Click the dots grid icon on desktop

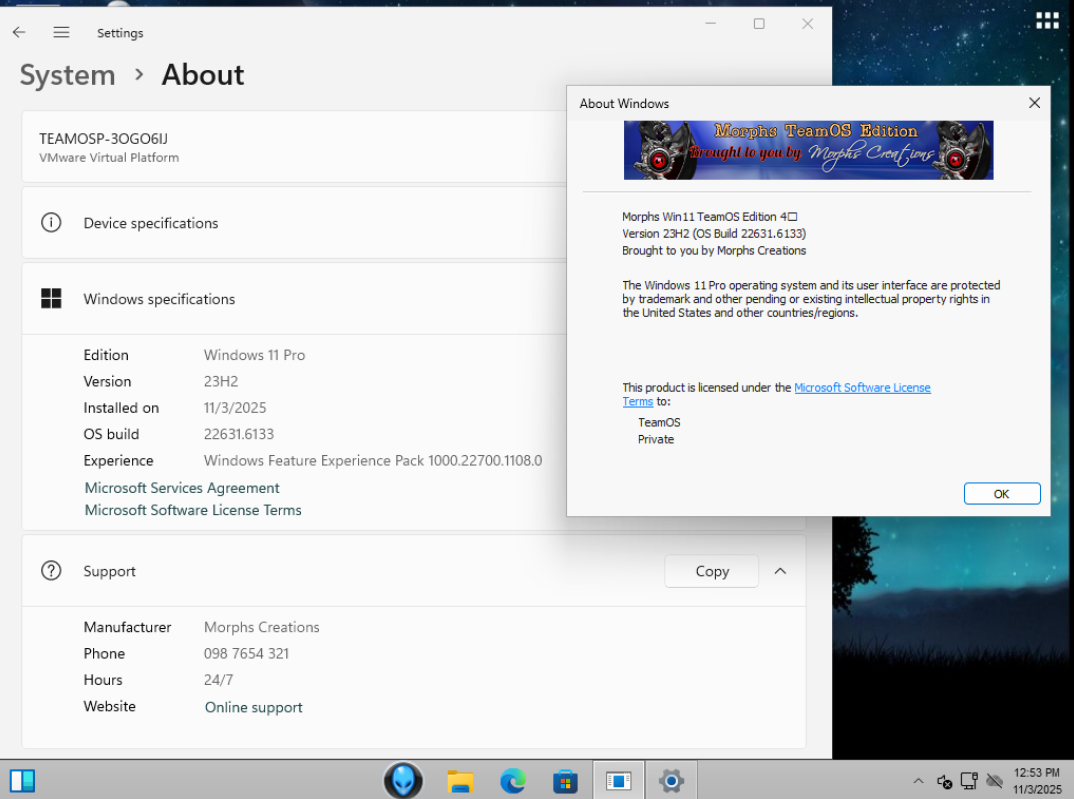pyautogui.click(x=1046, y=21)
